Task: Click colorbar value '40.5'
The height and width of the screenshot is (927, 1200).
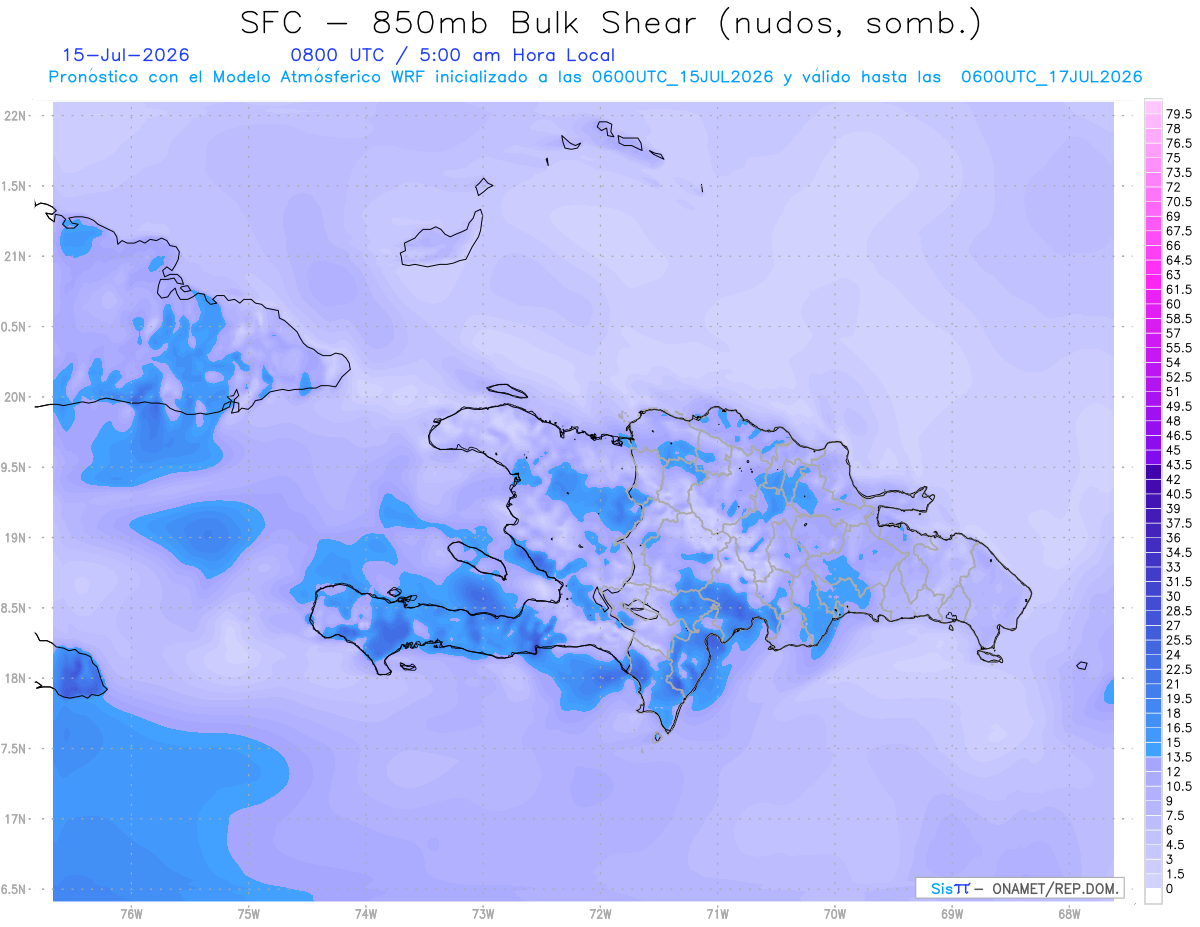Action: pos(1178,494)
